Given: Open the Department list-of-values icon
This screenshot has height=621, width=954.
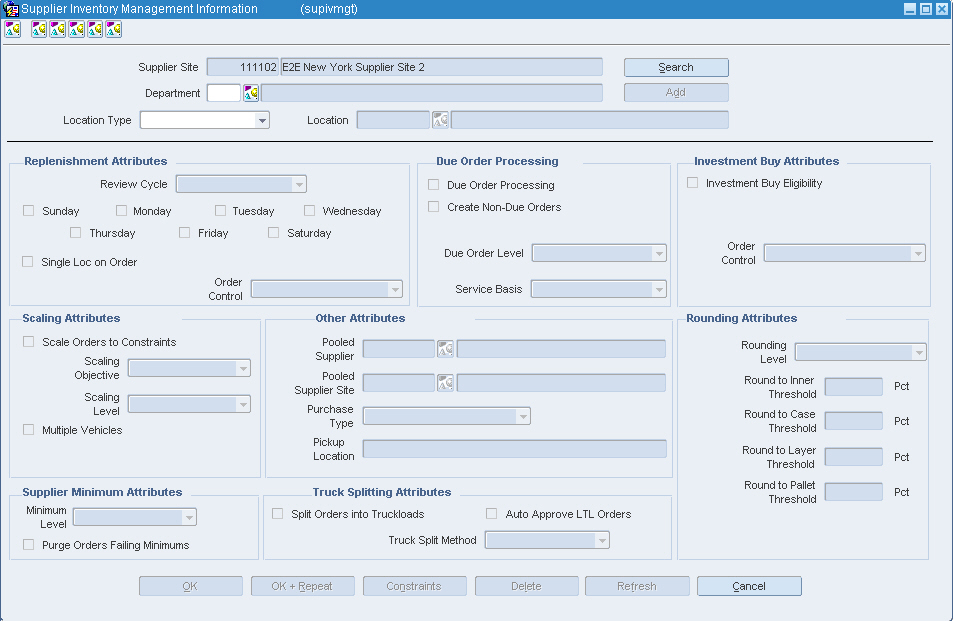Looking at the screenshot, I should (251, 93).
